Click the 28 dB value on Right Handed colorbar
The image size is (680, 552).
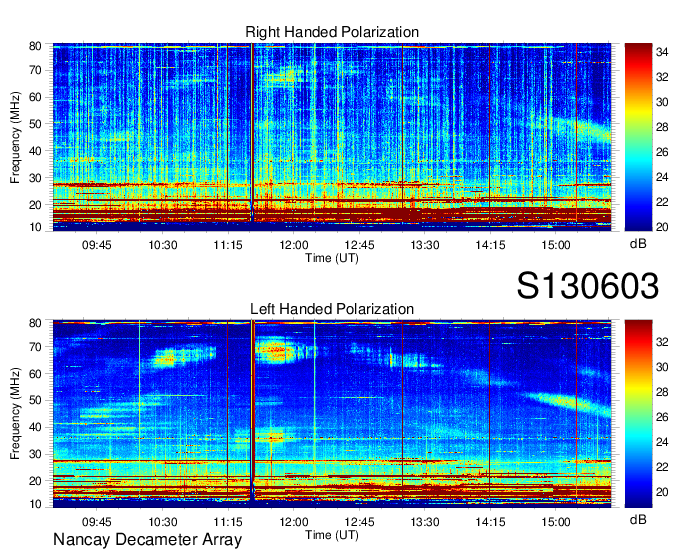point(662,127)
